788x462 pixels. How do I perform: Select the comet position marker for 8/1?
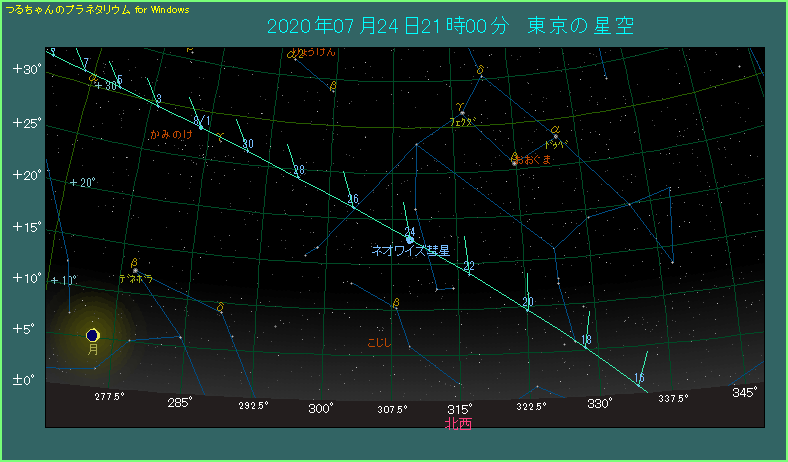click(201, 128)
